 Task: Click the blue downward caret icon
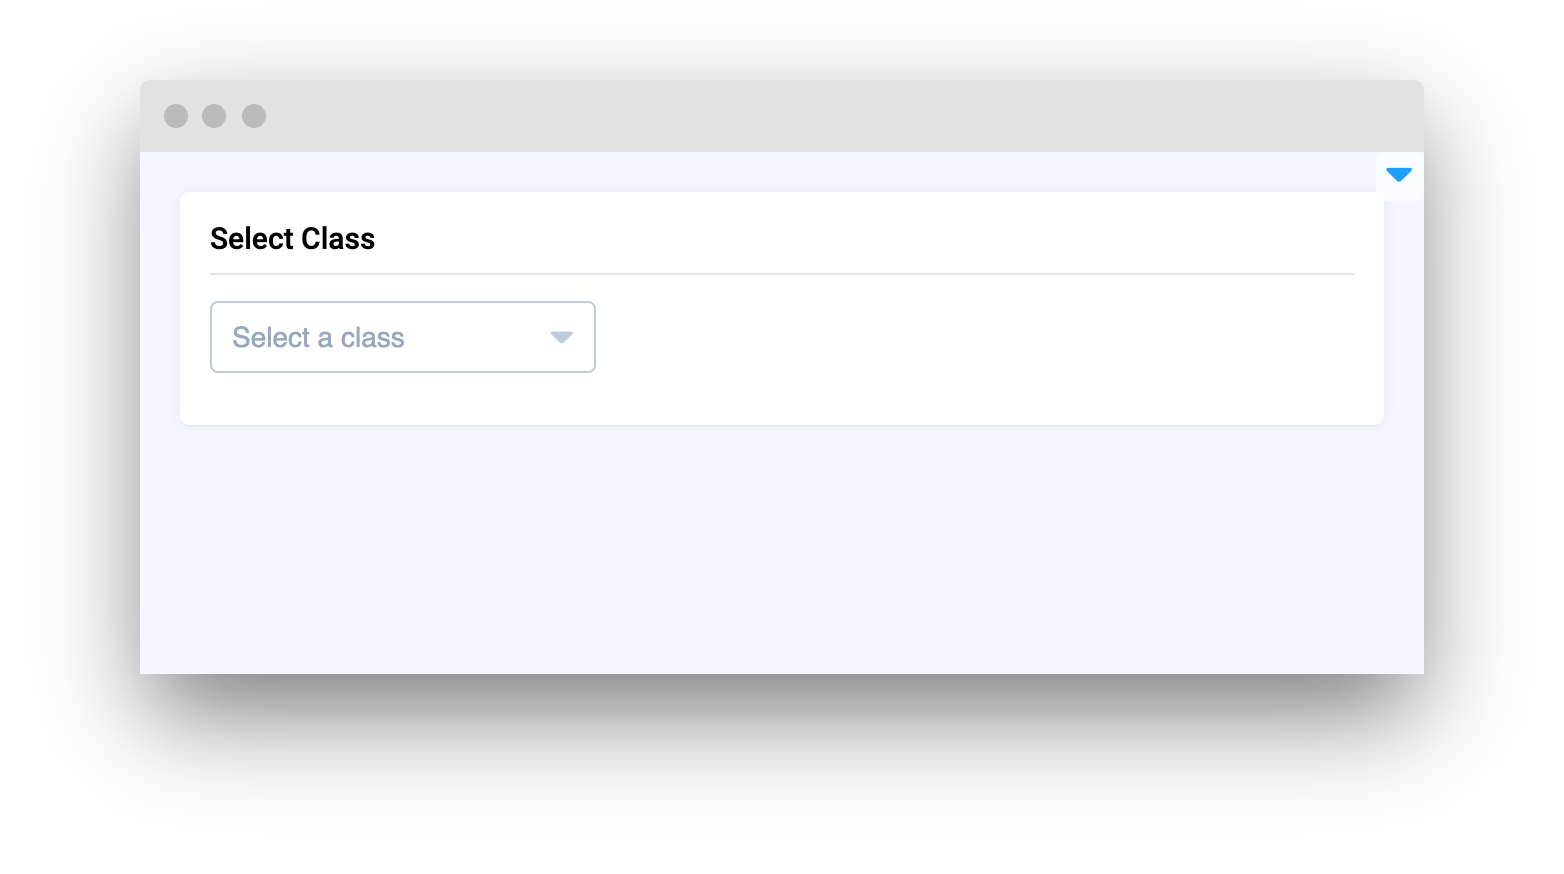[x=1398, y=175]
